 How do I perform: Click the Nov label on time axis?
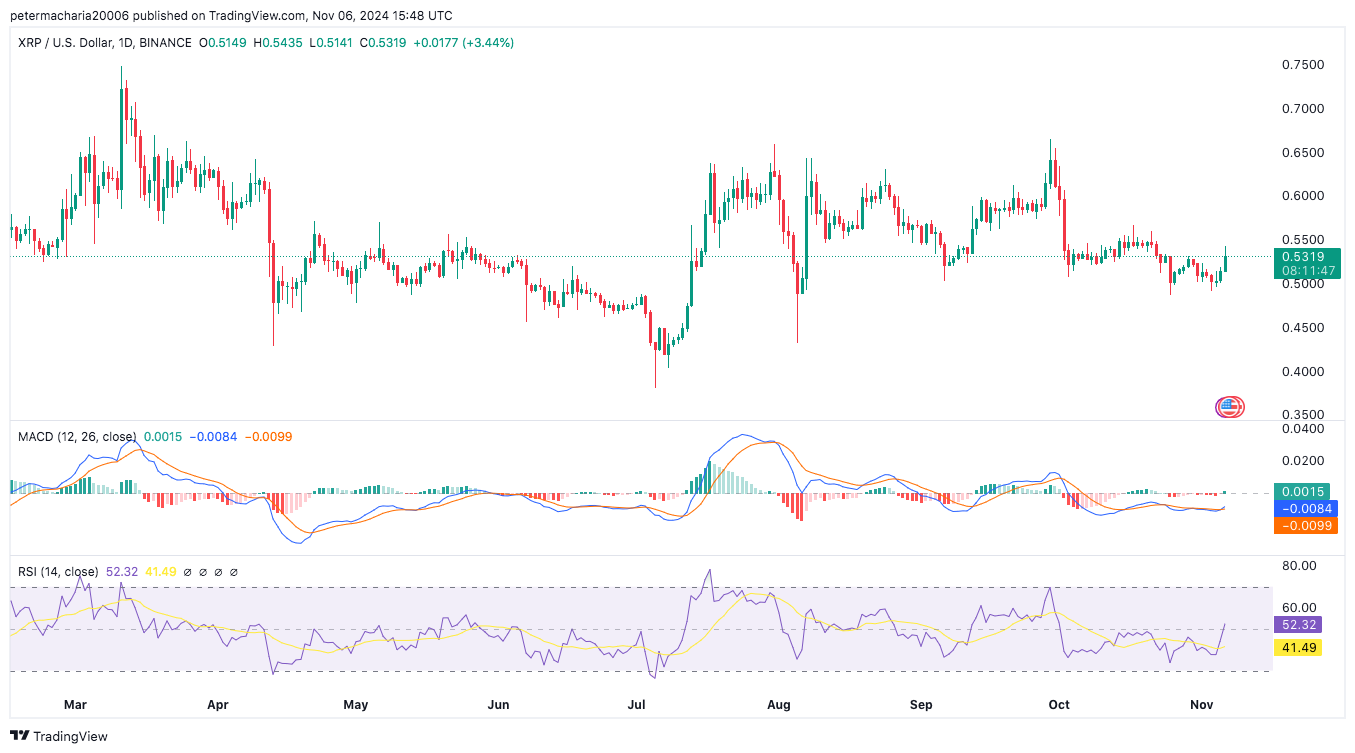1201,705
